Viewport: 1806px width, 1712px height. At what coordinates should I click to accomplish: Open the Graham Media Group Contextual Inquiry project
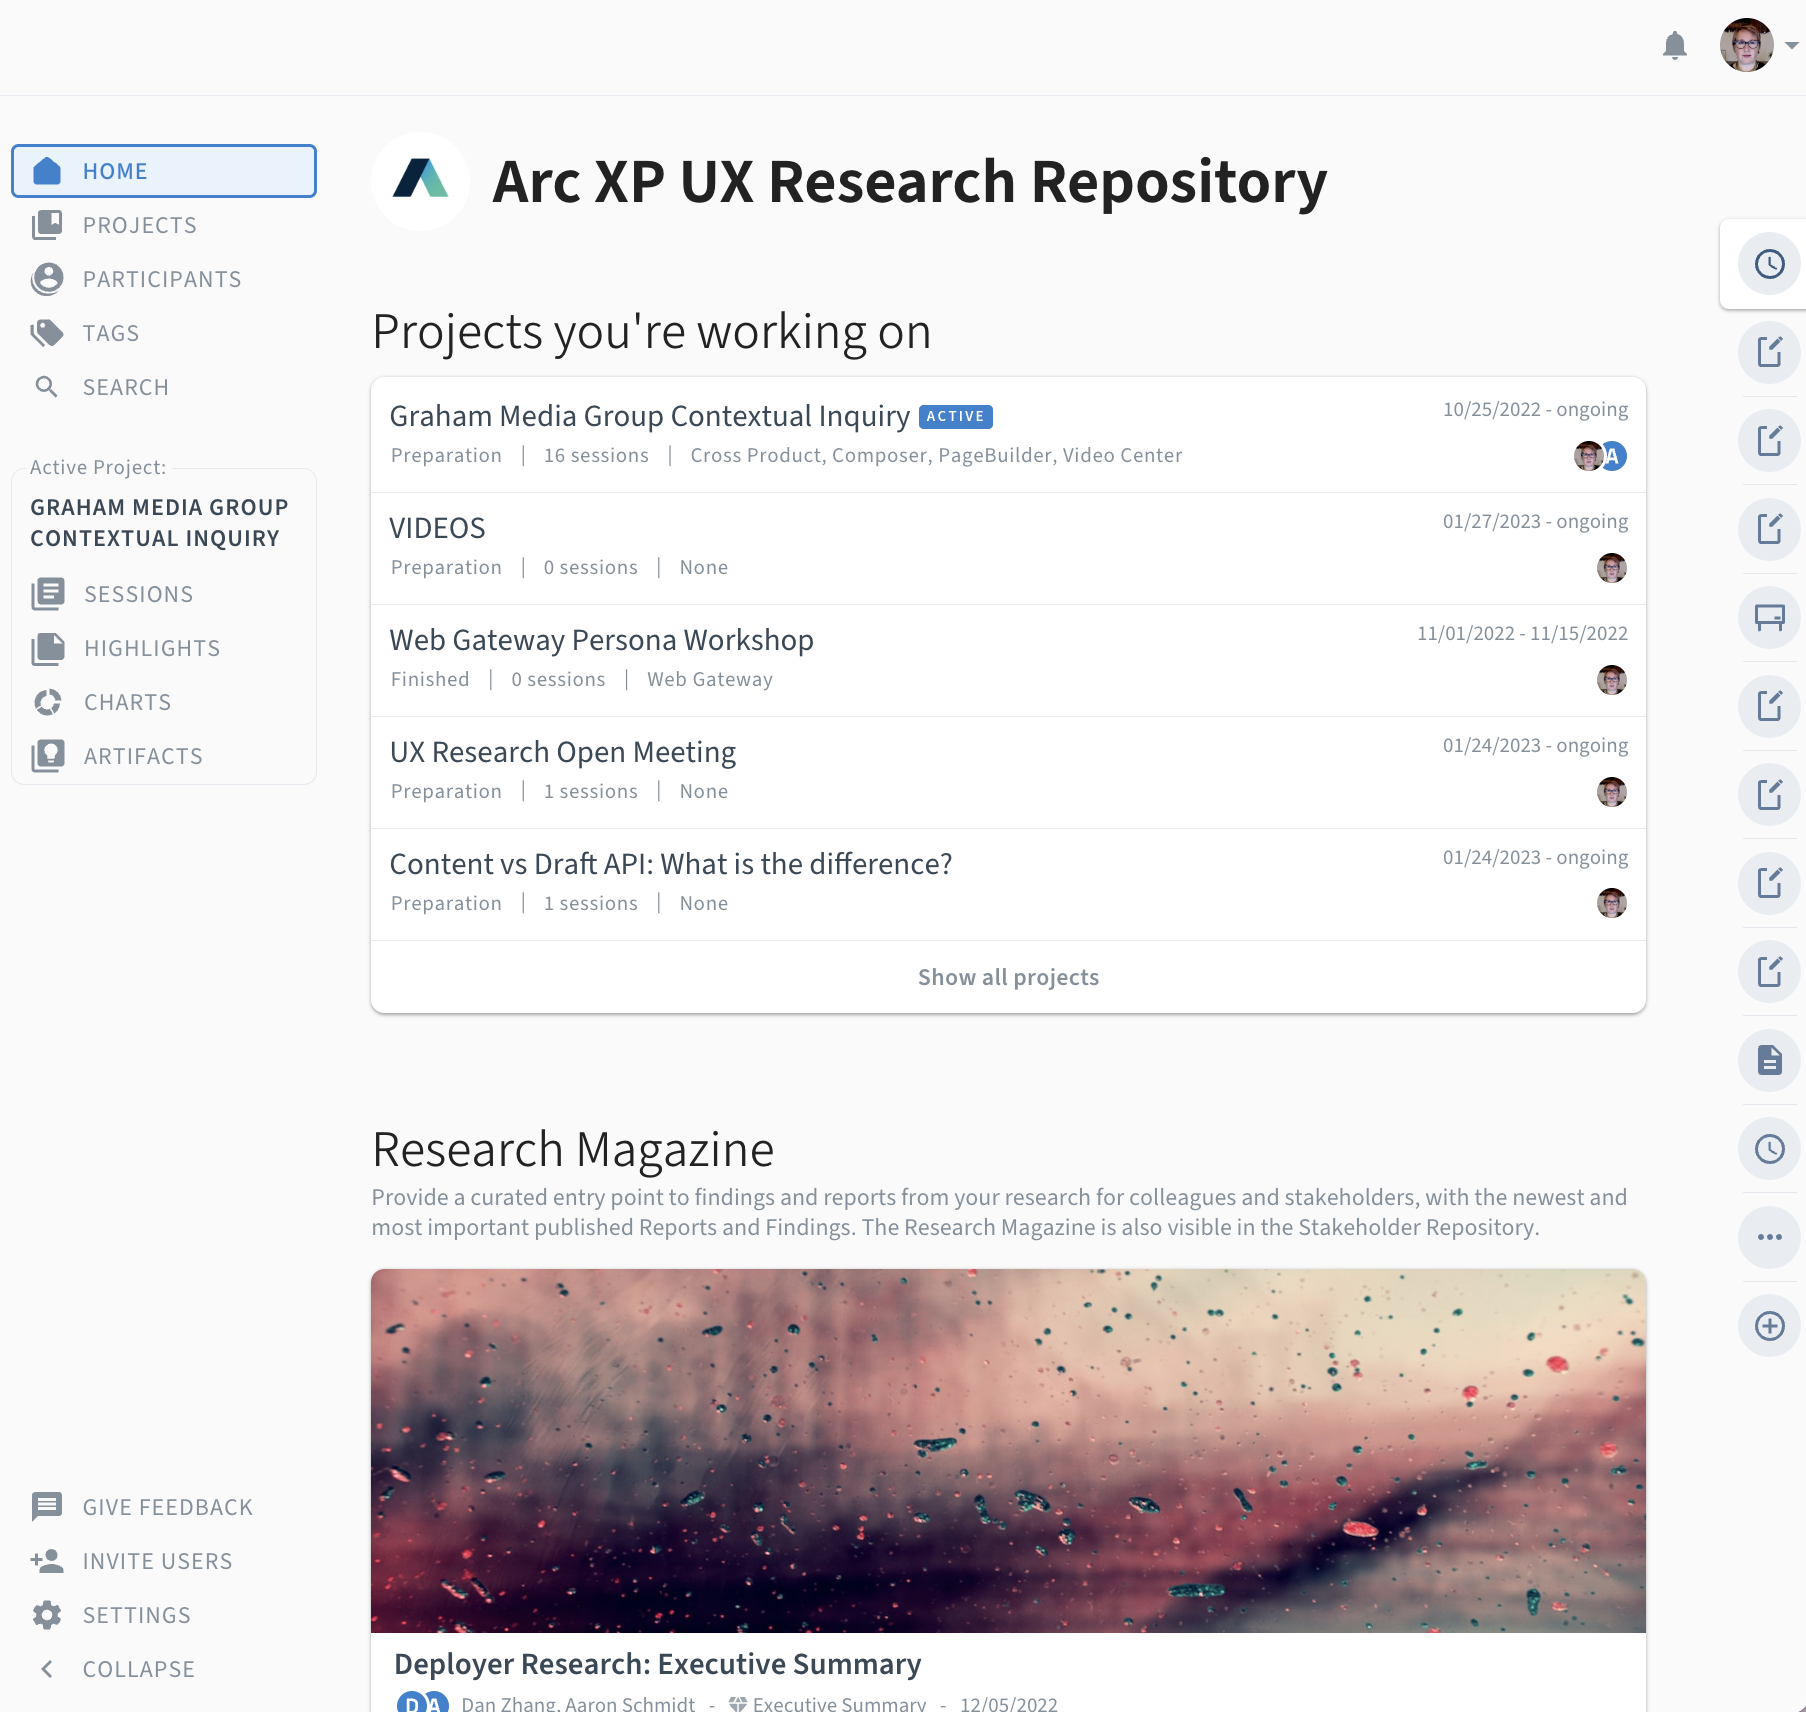[x=649, y=416]
